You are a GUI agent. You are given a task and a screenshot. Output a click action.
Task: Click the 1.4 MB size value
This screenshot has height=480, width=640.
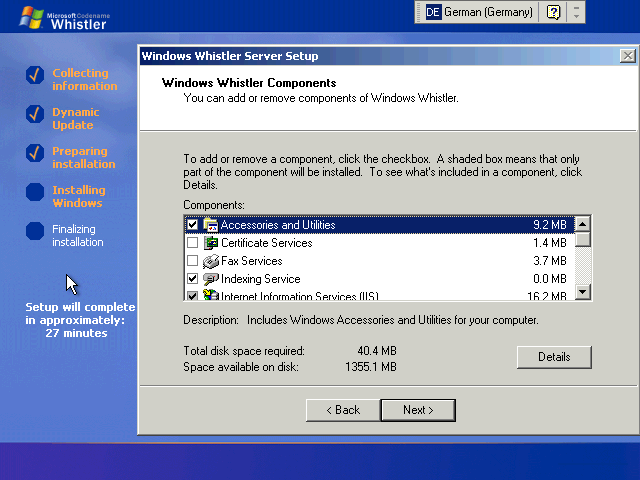pyautogui.click(x=549, y=243)
